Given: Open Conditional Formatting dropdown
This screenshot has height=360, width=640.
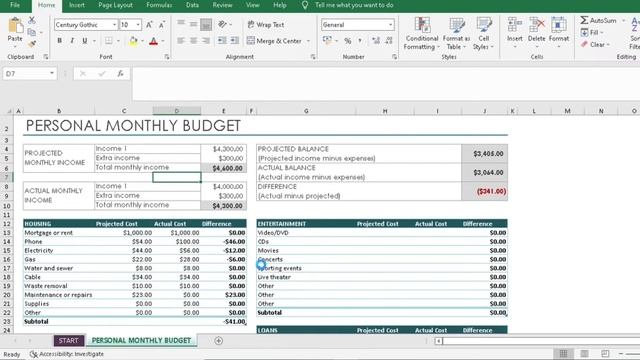Looking at the screenshot, I should coord(422,34).
